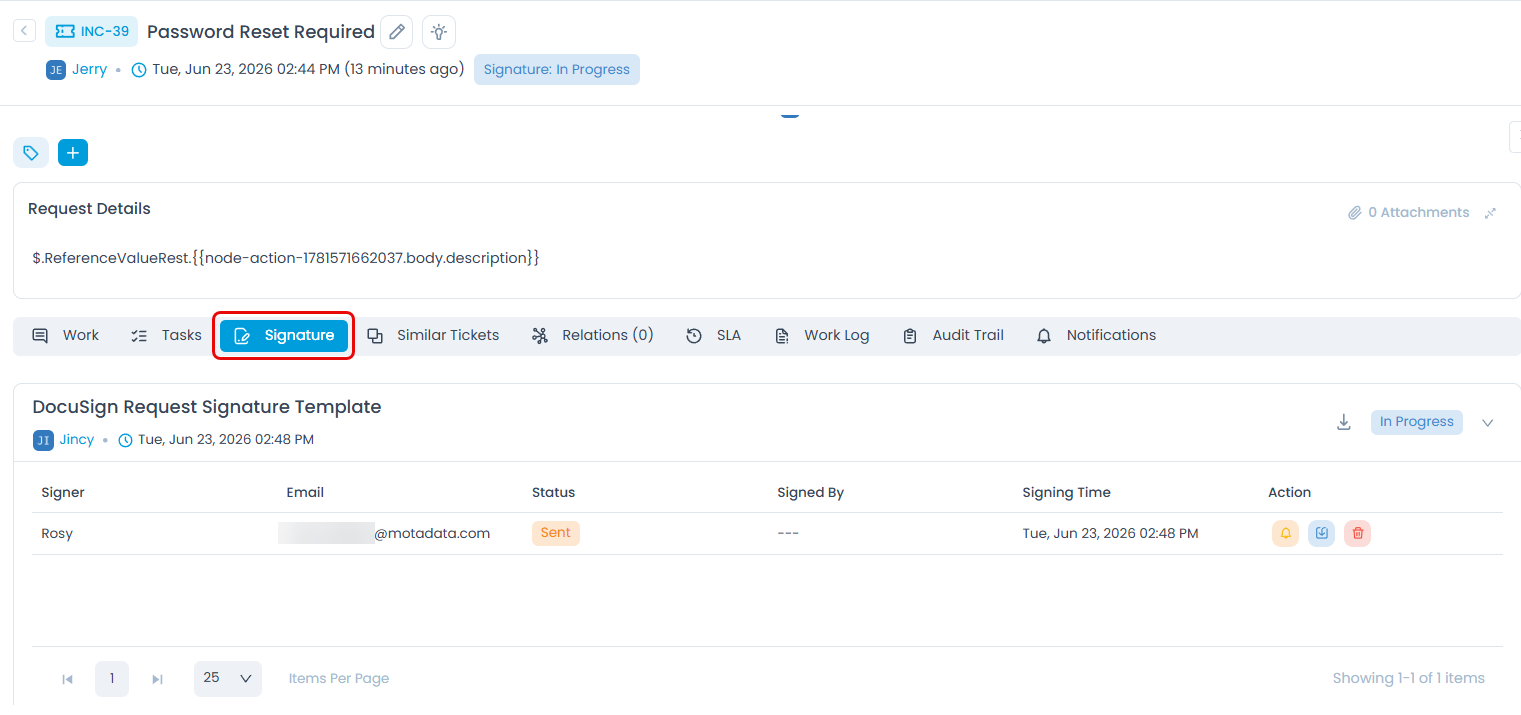The width and height of the screenshot is (1521, 715).
Task: Click the Email column header
Action: click(305, 493)
